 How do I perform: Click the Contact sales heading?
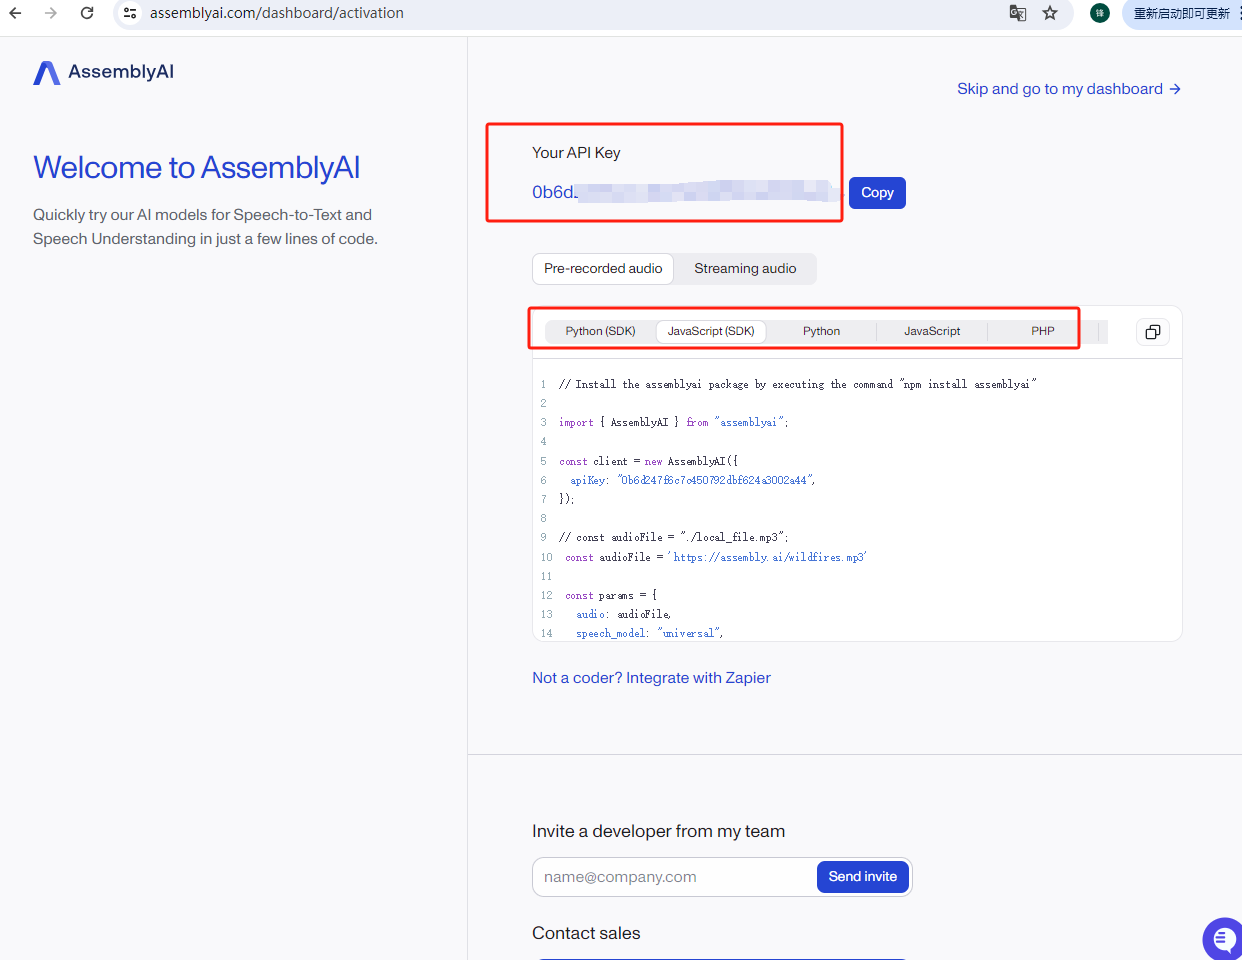pyautogui.click(x=586, y=933)
